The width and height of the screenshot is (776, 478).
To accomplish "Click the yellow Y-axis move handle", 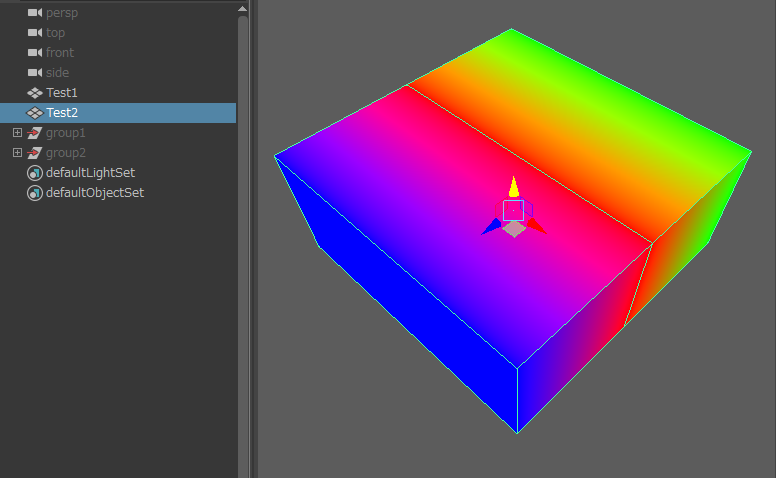I will click(x=514, y=187).
